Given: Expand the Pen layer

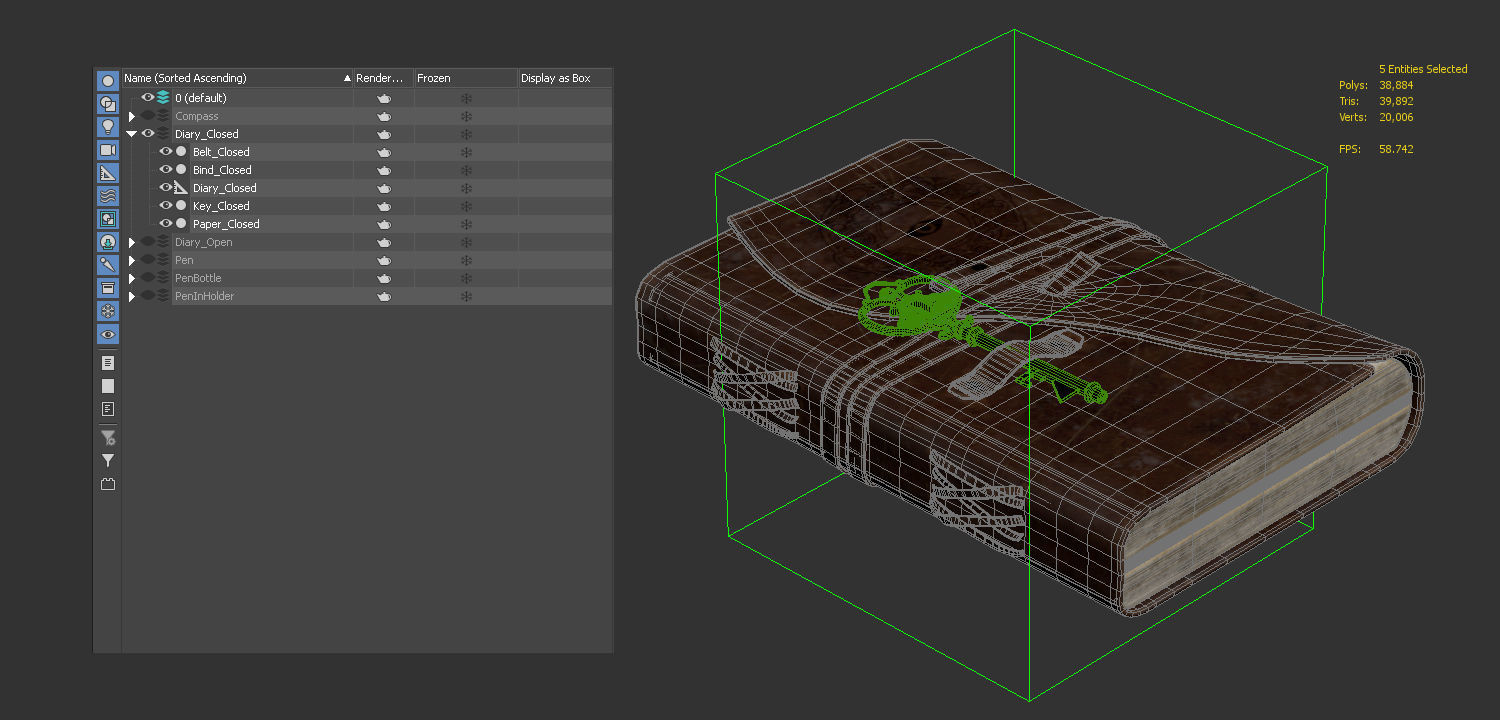Looking at the screenshot, I should tap(132, 260).
